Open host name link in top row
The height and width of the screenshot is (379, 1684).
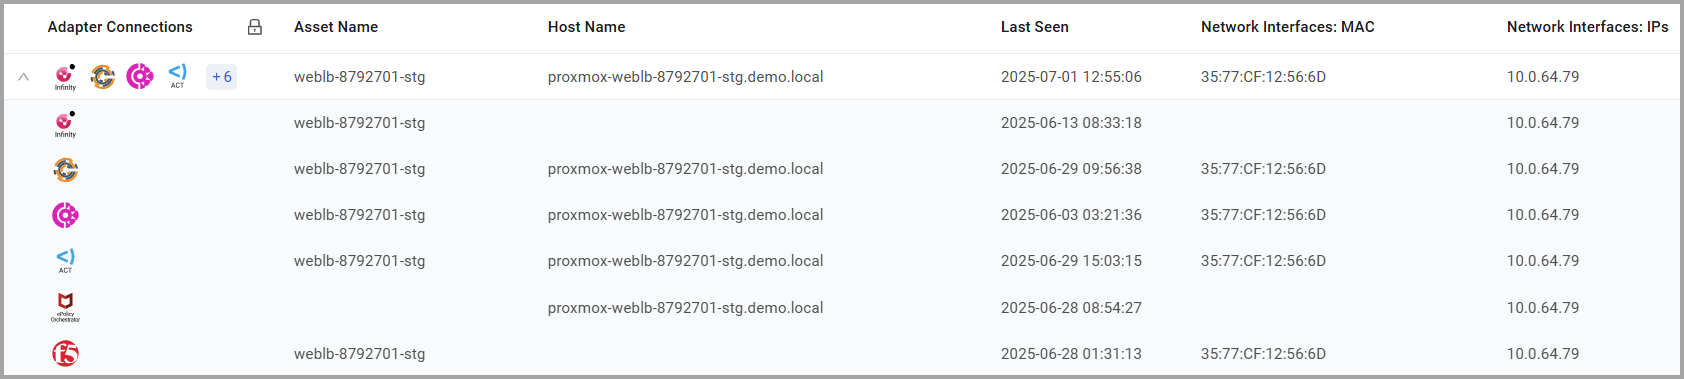click(686, 77)
